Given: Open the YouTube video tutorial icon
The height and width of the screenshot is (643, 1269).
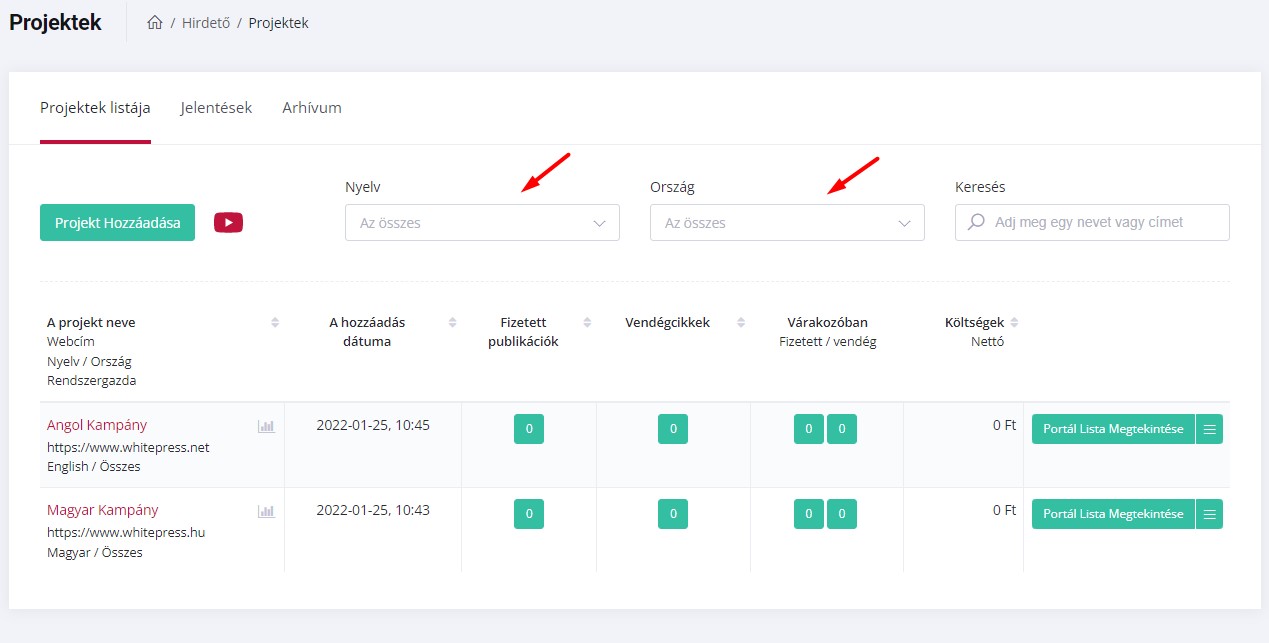Looking at the screenshot, I should click(228, 223).
